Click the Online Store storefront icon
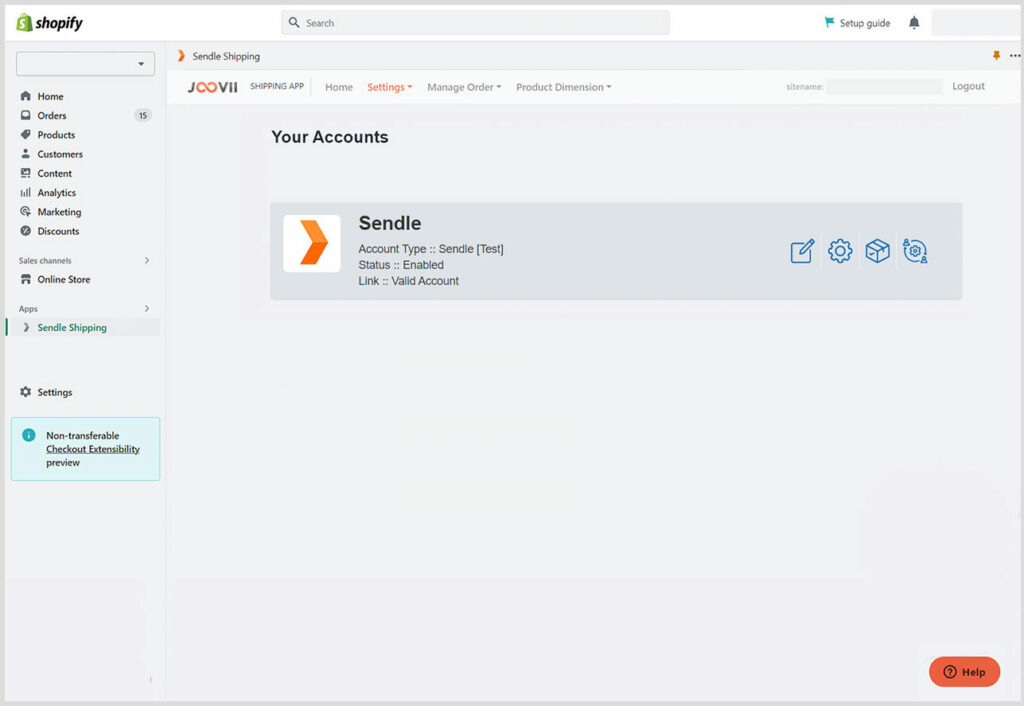The height and width of the screenshot is (706, 1024). [25, 279]
